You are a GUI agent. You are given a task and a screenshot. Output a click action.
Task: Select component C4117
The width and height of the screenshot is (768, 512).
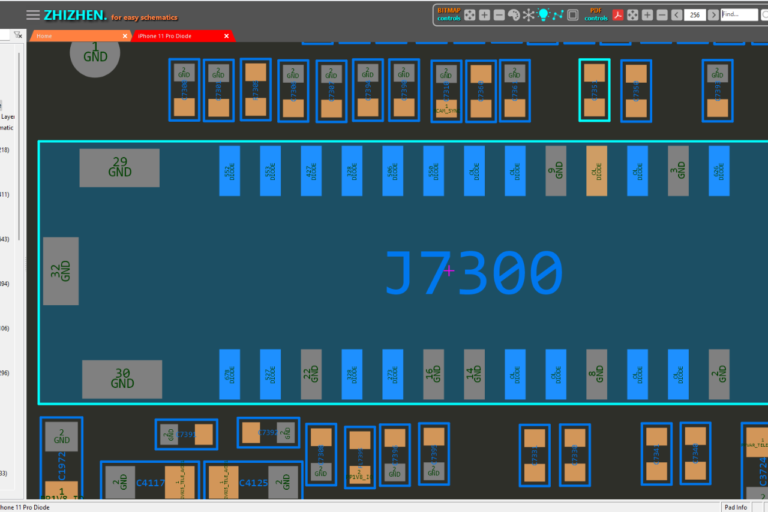pyautogui.click(x=150, y=482)
